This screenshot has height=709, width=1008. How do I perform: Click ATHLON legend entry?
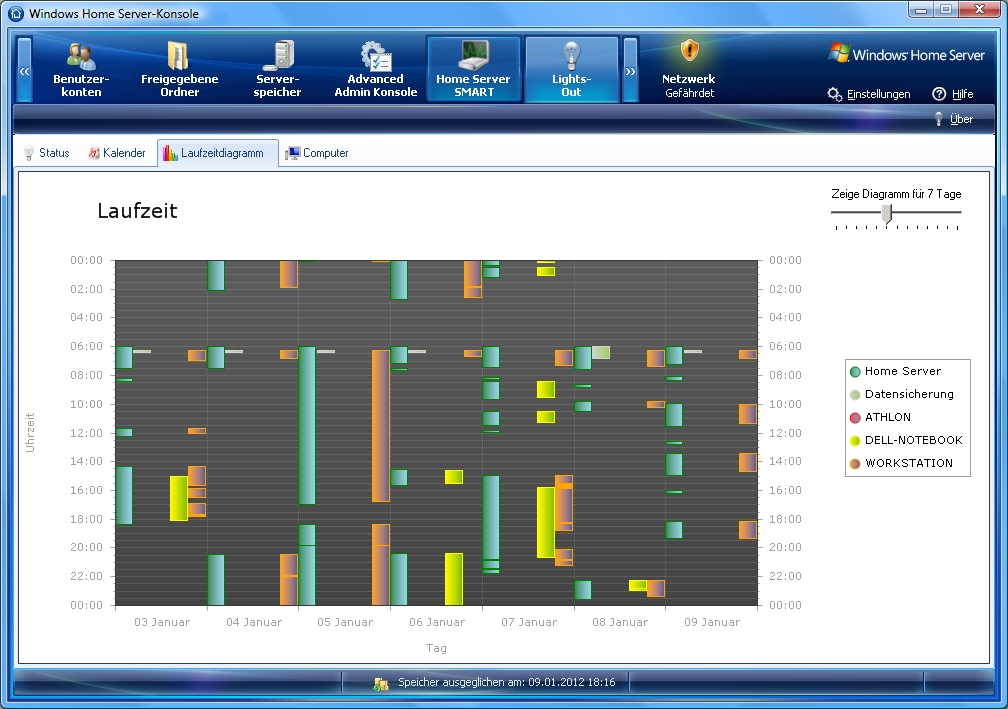[880, 417]
